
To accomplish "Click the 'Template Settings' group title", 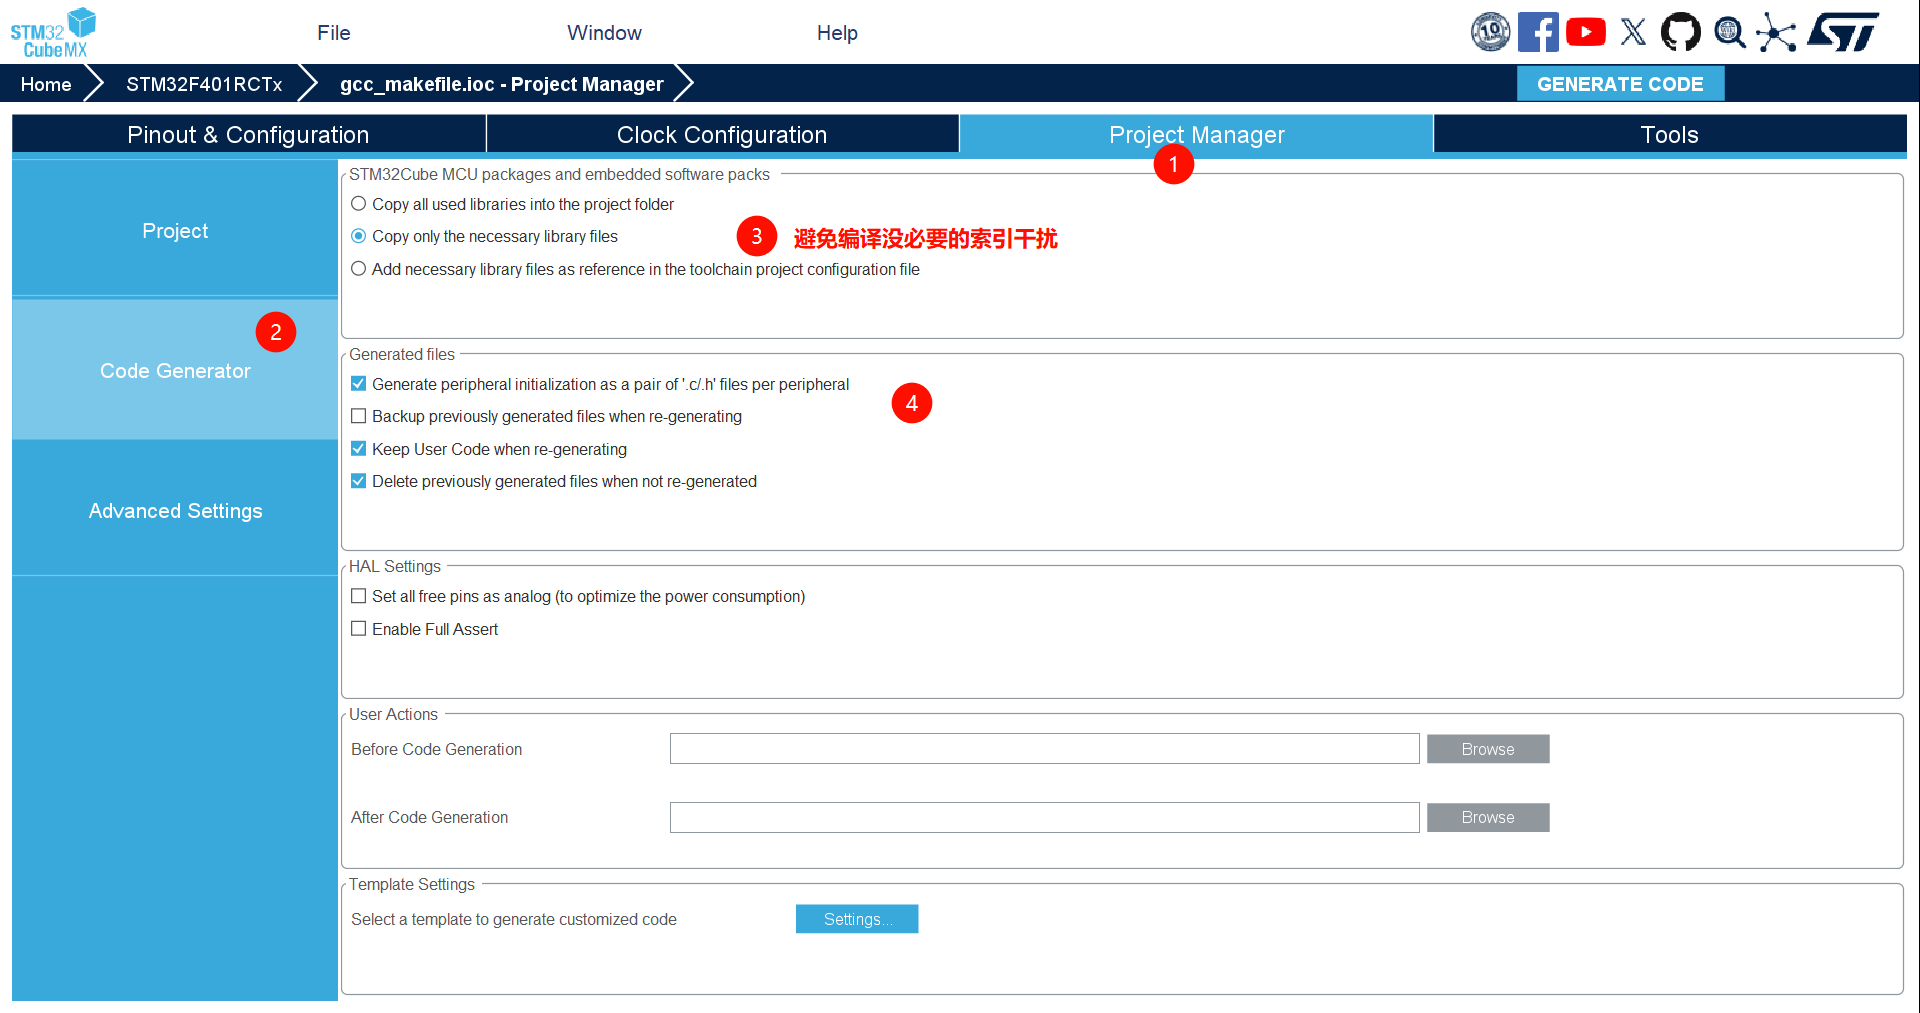I will coord(412,884).
